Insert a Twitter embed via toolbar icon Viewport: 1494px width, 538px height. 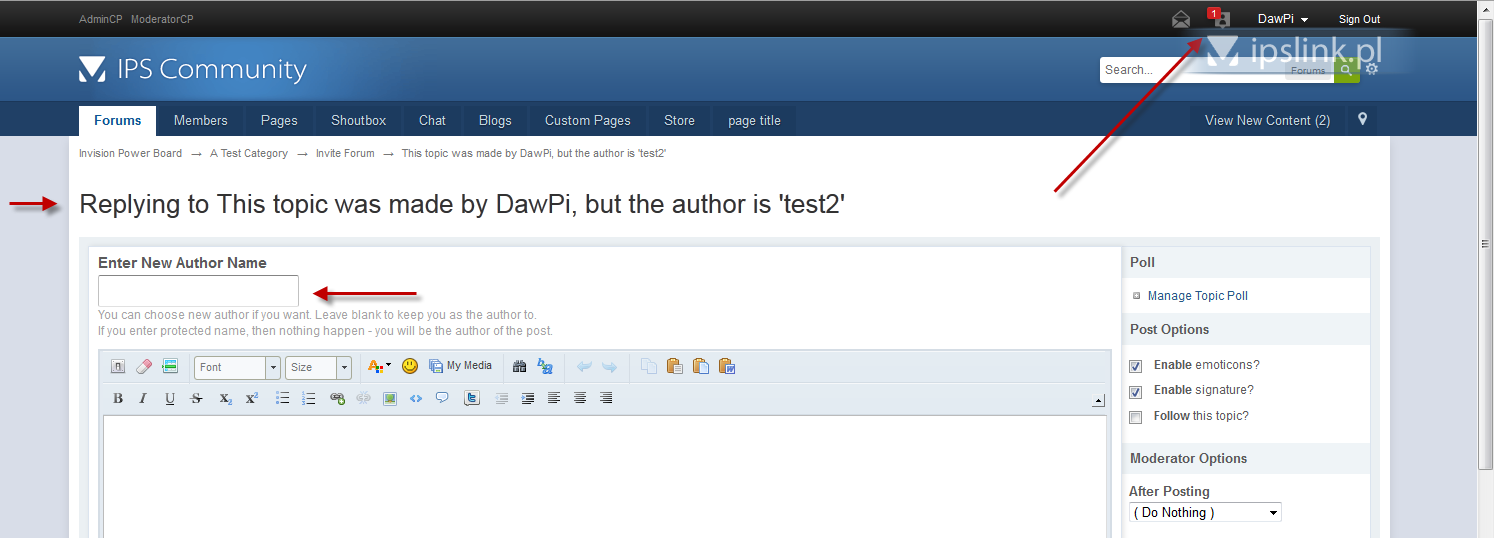click(472, 398)
